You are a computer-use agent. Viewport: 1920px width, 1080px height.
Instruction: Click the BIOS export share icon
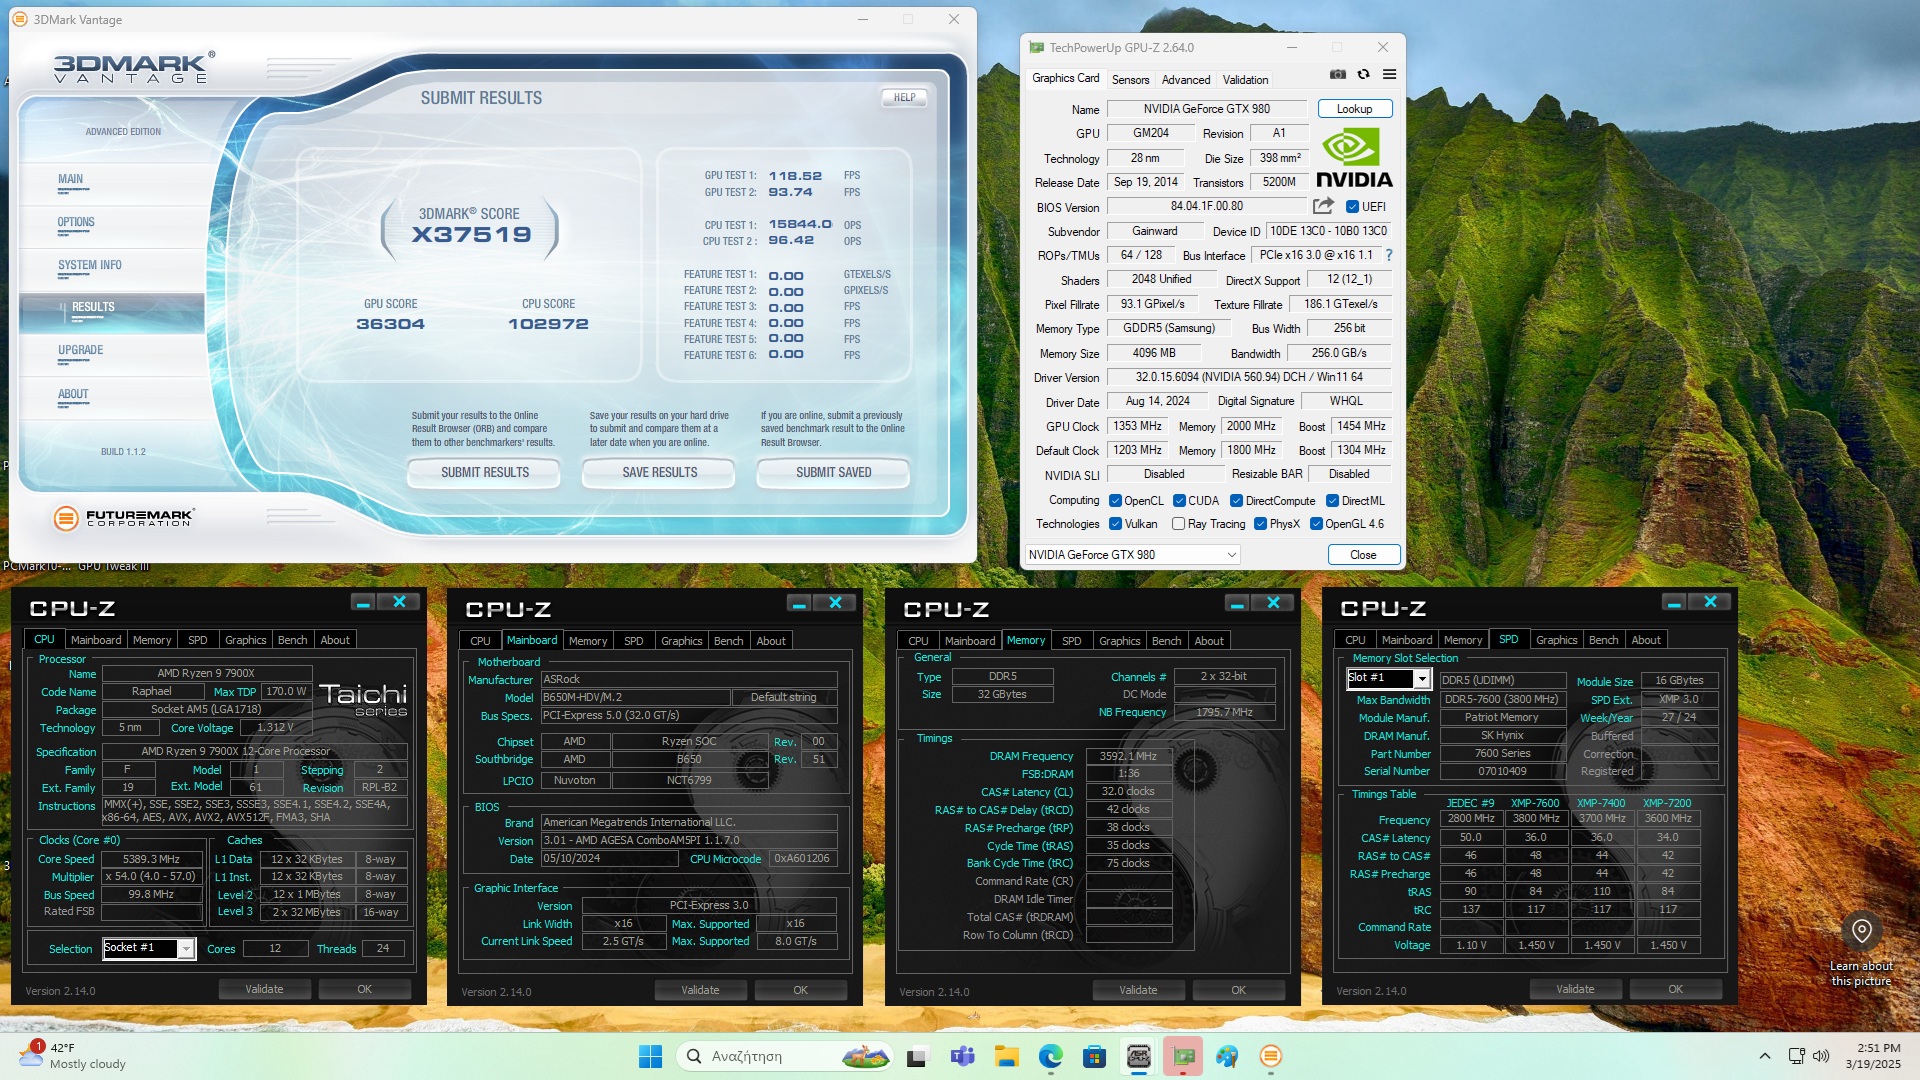point(1323,206)
